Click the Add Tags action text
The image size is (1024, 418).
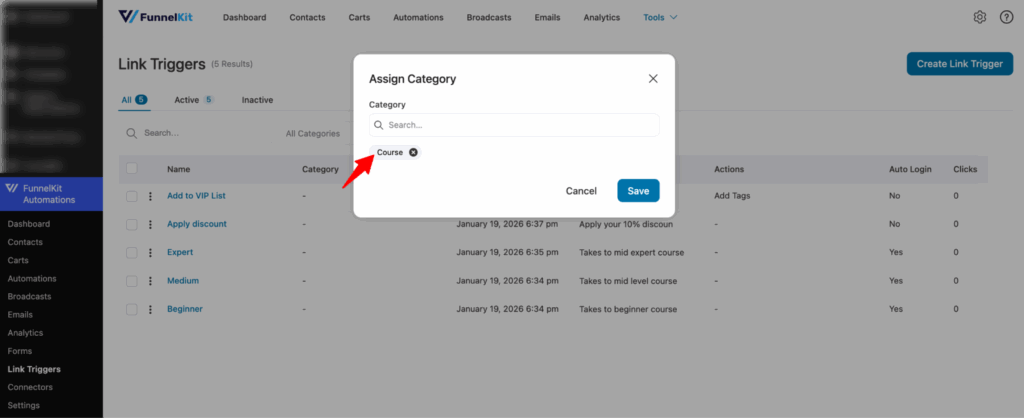(x=732, y=196)
